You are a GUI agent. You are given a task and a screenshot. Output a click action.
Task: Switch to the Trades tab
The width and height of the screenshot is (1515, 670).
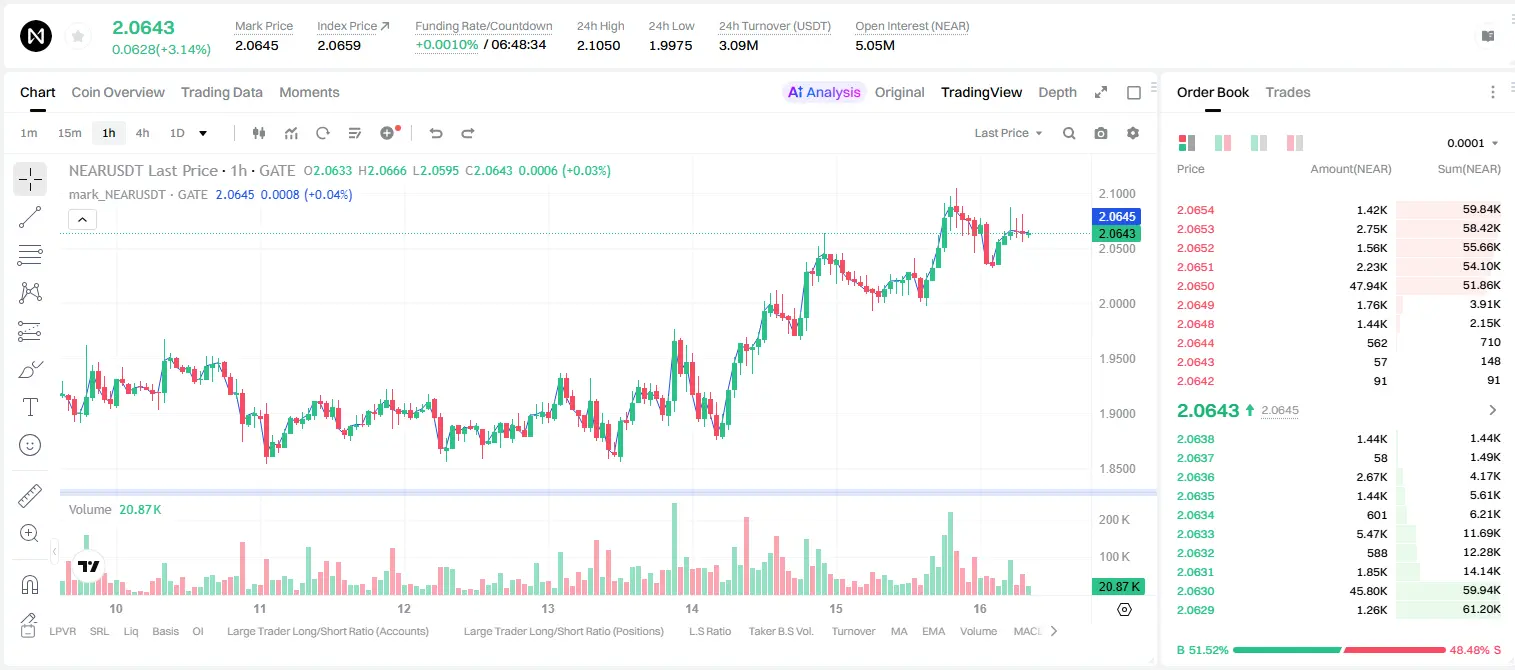[1288, 92]
